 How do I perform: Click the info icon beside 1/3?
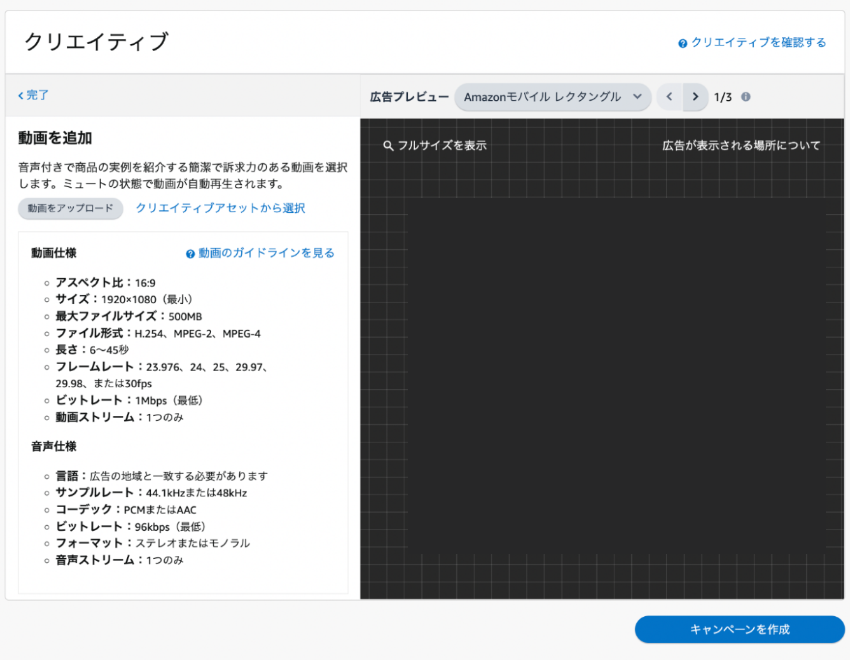746,97
